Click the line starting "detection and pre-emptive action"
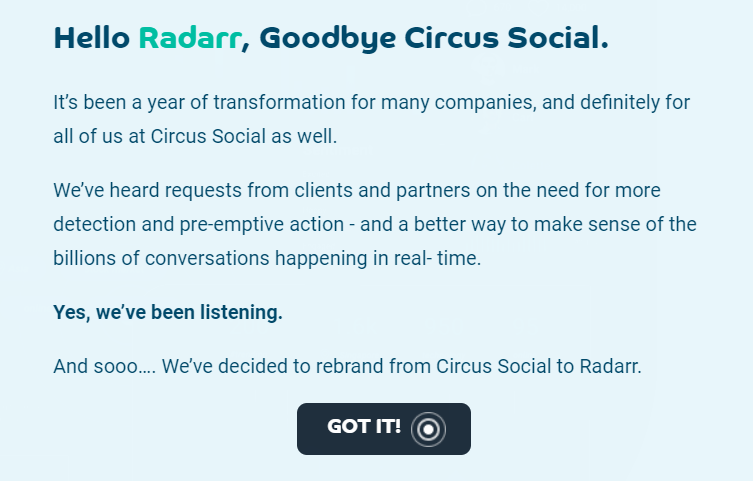 coord(374,224)
